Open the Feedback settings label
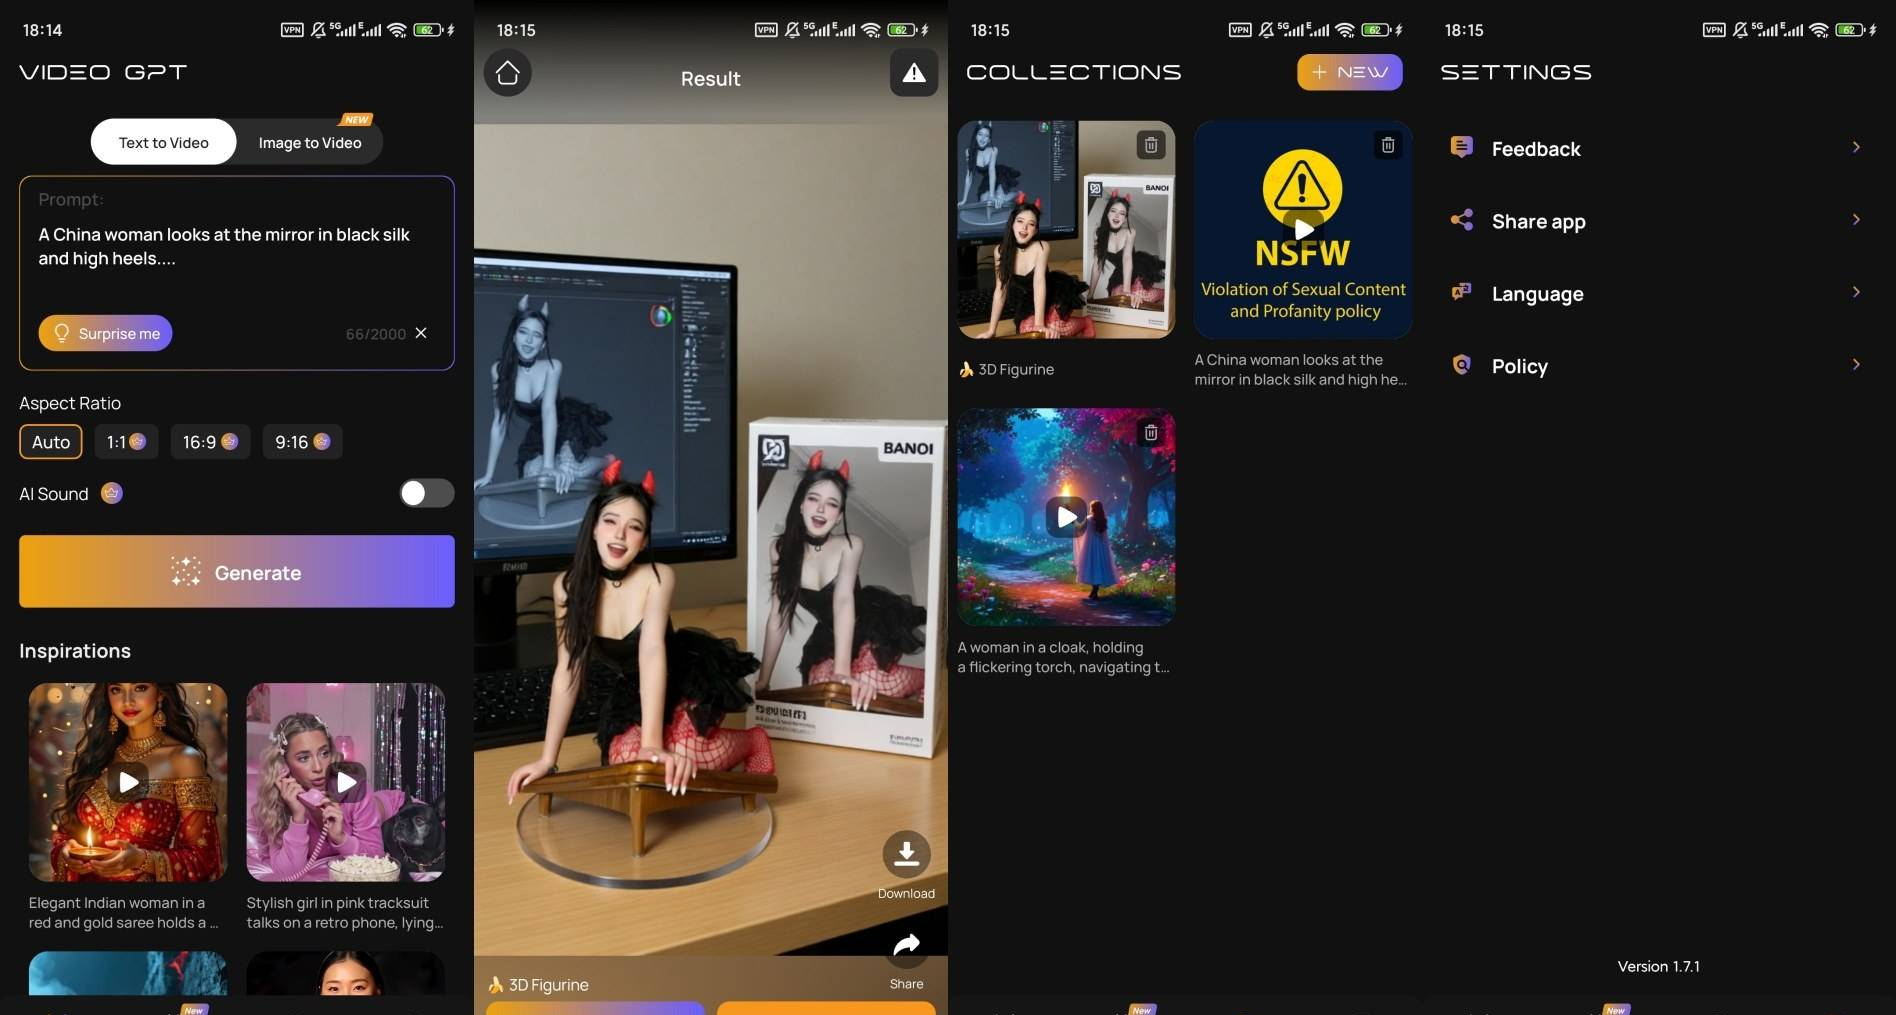Viewport: 1896px width, 1015px height. coord(1536,149)
